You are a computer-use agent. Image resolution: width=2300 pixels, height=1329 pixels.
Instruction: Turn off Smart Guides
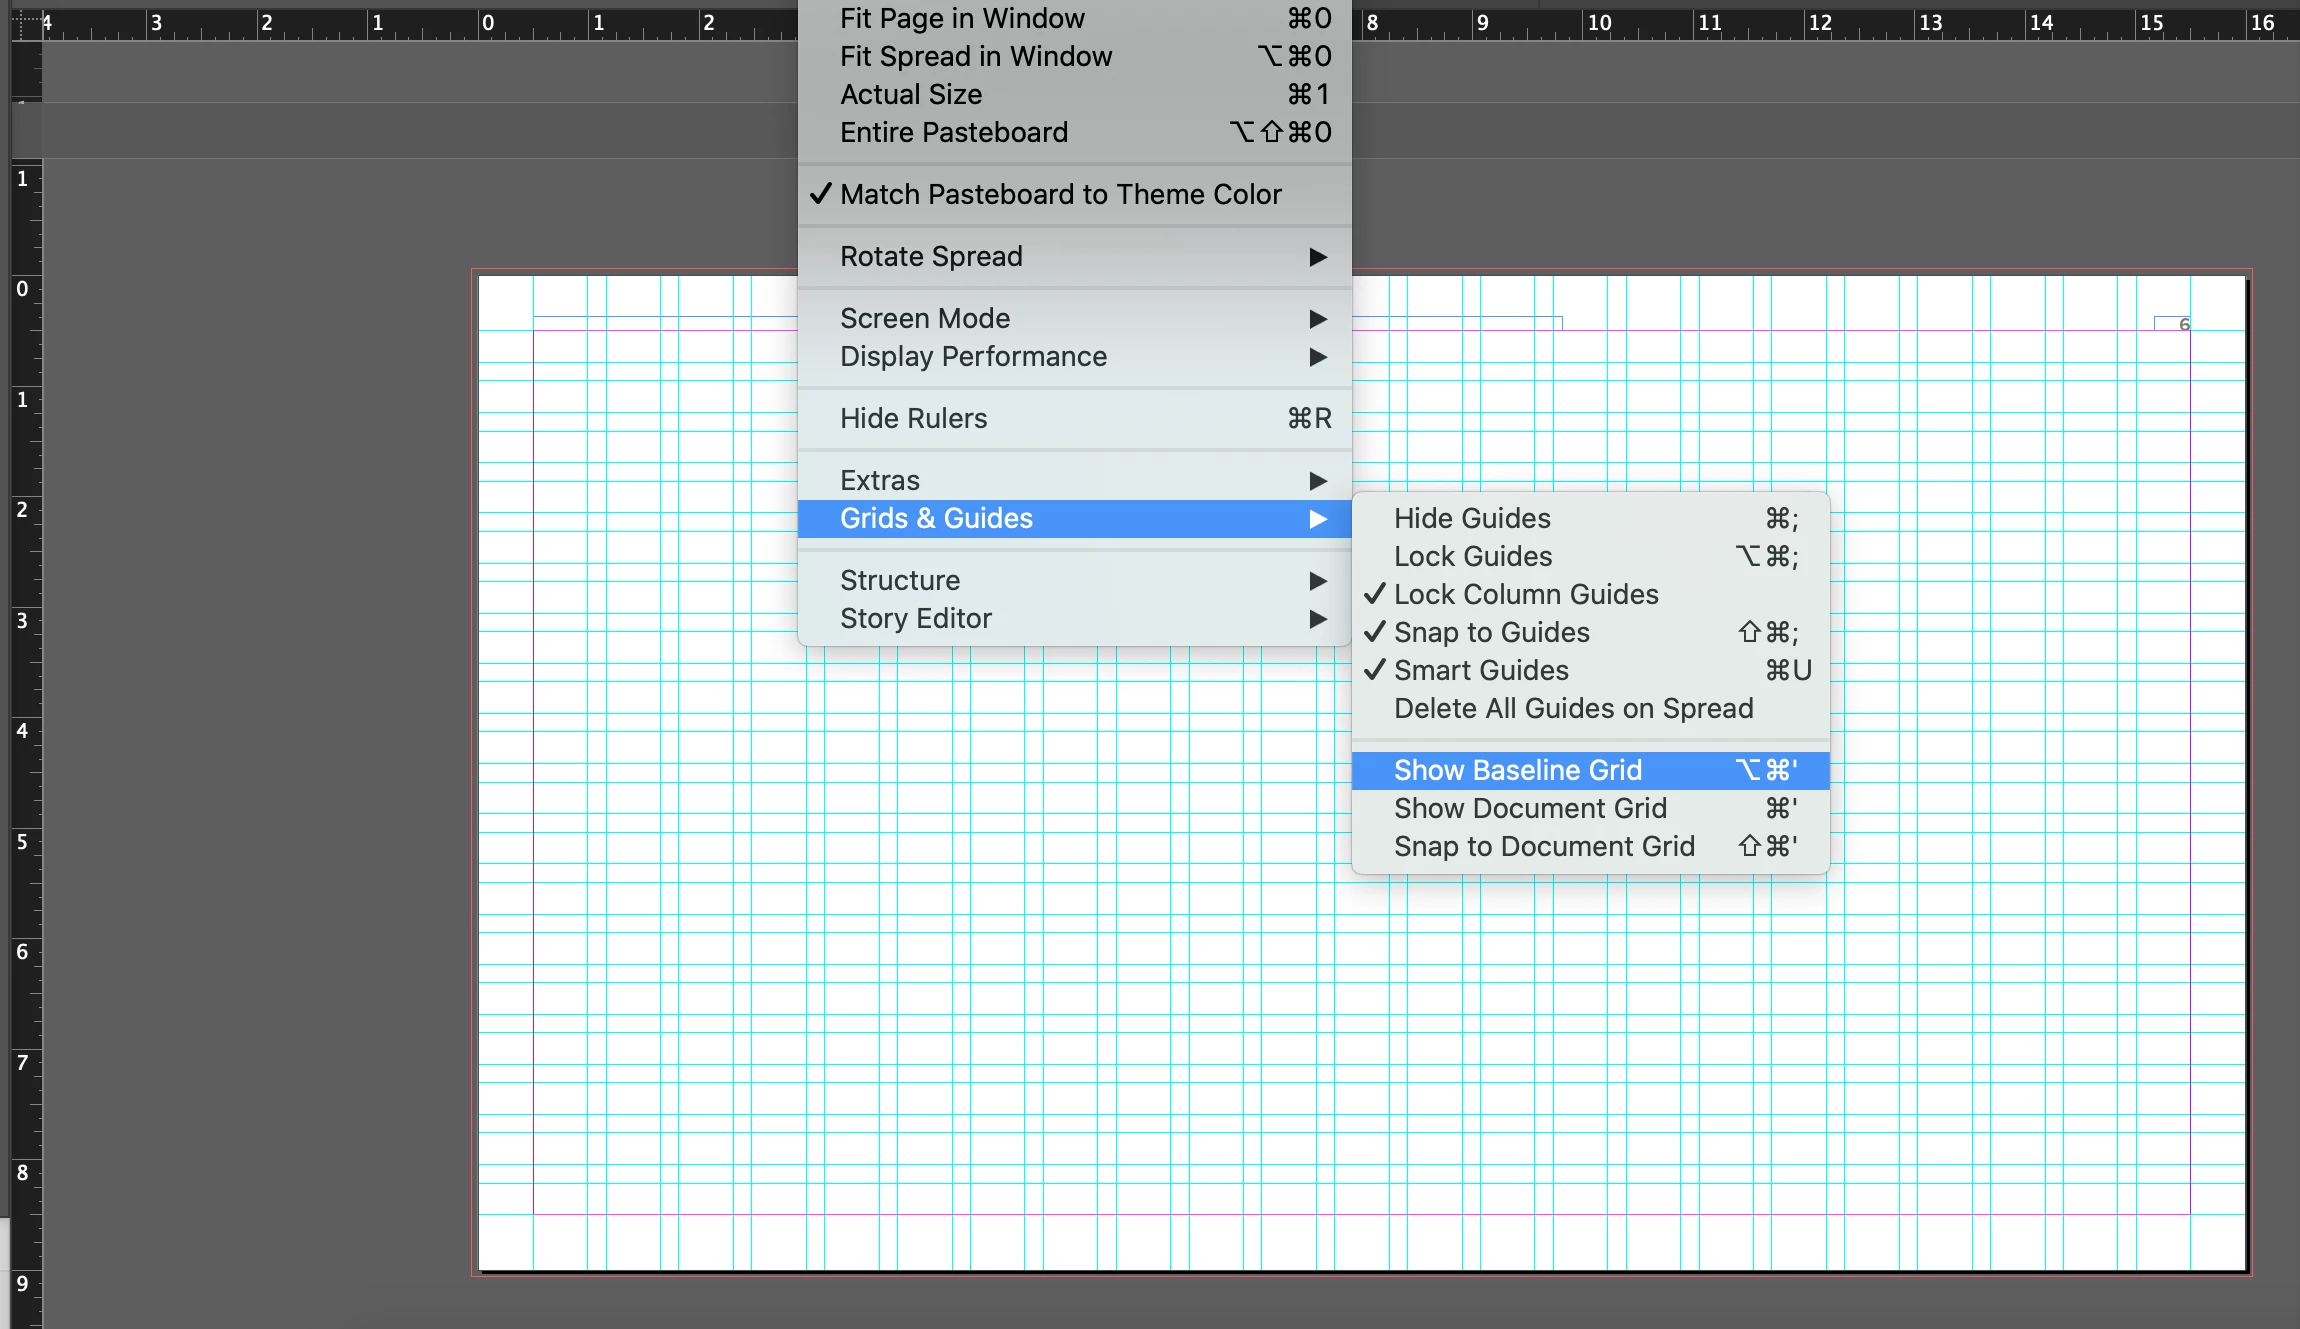[1481, 670]
